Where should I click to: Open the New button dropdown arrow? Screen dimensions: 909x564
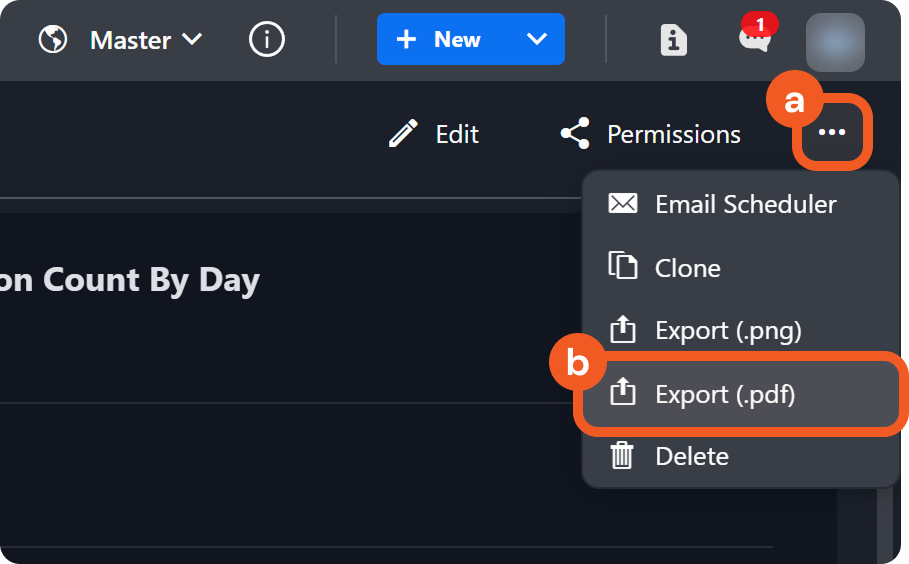537,40
